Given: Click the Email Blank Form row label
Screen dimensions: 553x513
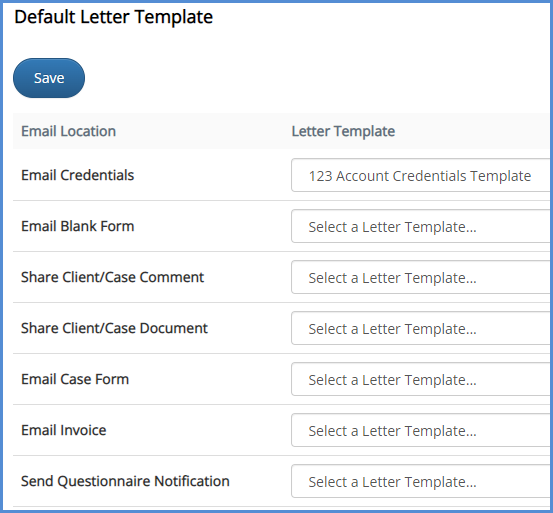Looking at the screenshot, I should pyautogui.click(x=78, y=226).
